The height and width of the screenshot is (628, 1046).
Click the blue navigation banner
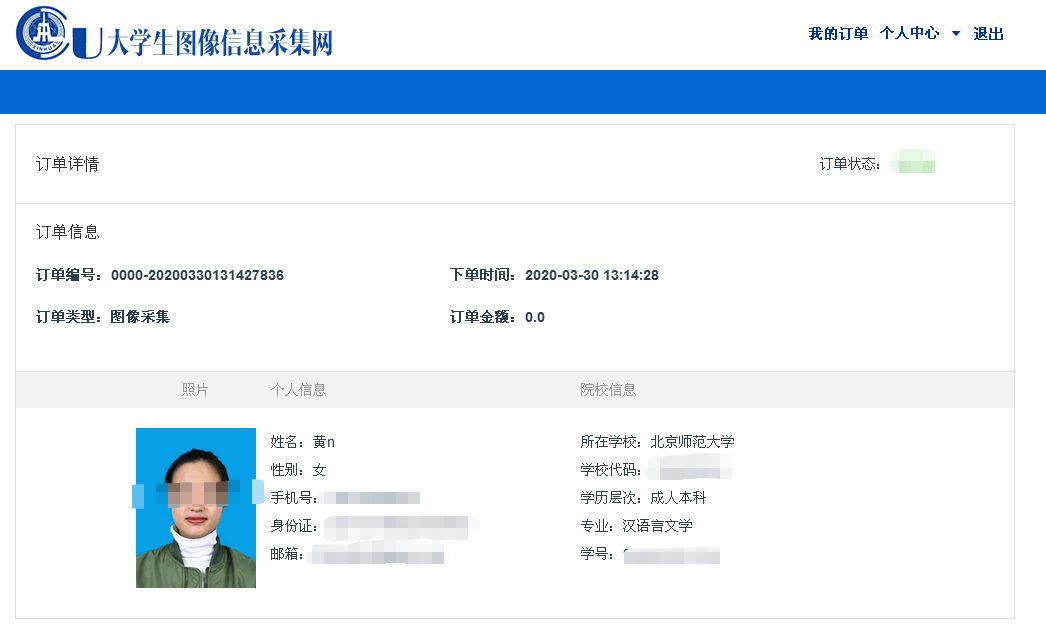click(523, 92)
